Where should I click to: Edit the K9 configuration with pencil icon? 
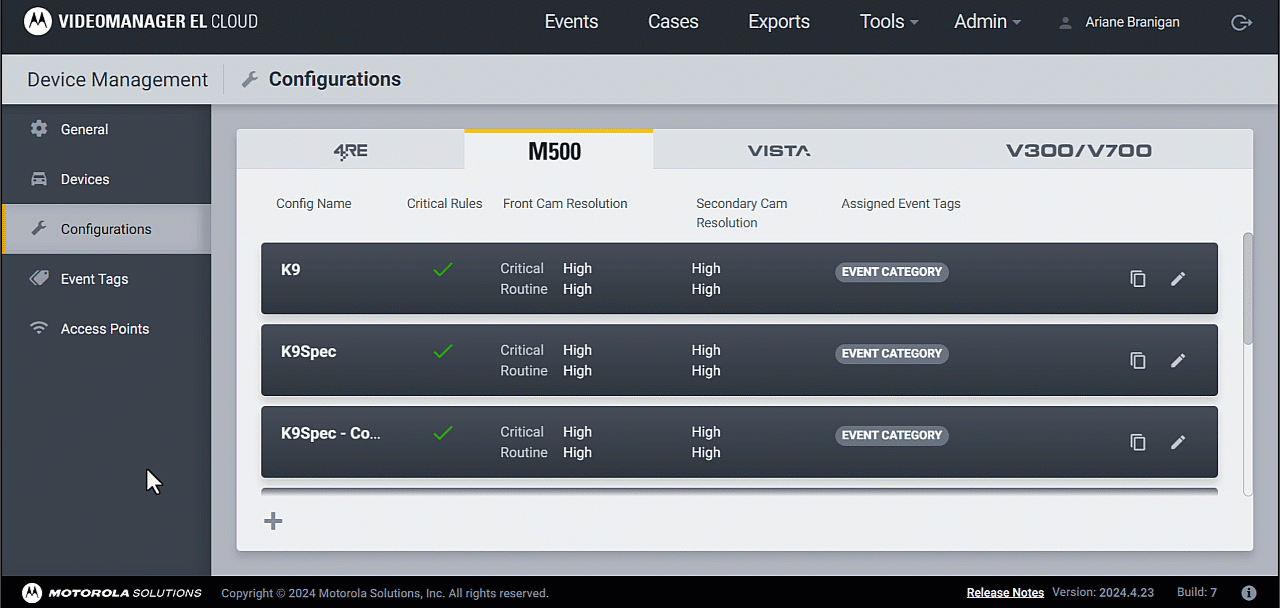pos(1178,279)
